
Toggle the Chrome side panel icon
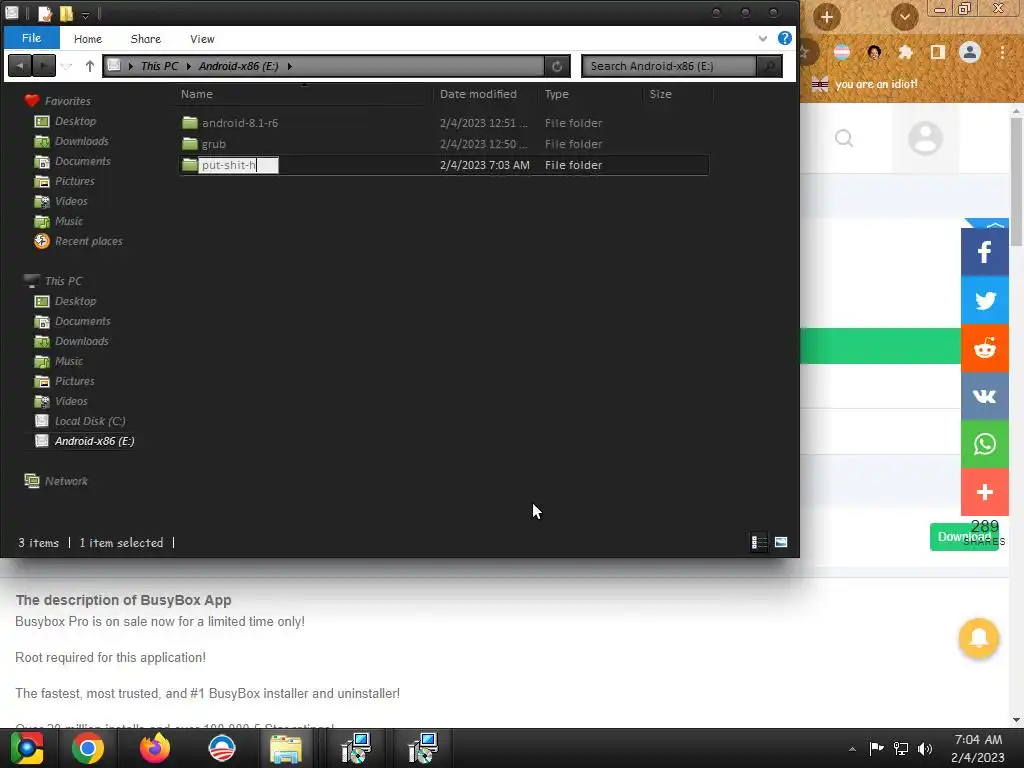click(x=937, y=52)
